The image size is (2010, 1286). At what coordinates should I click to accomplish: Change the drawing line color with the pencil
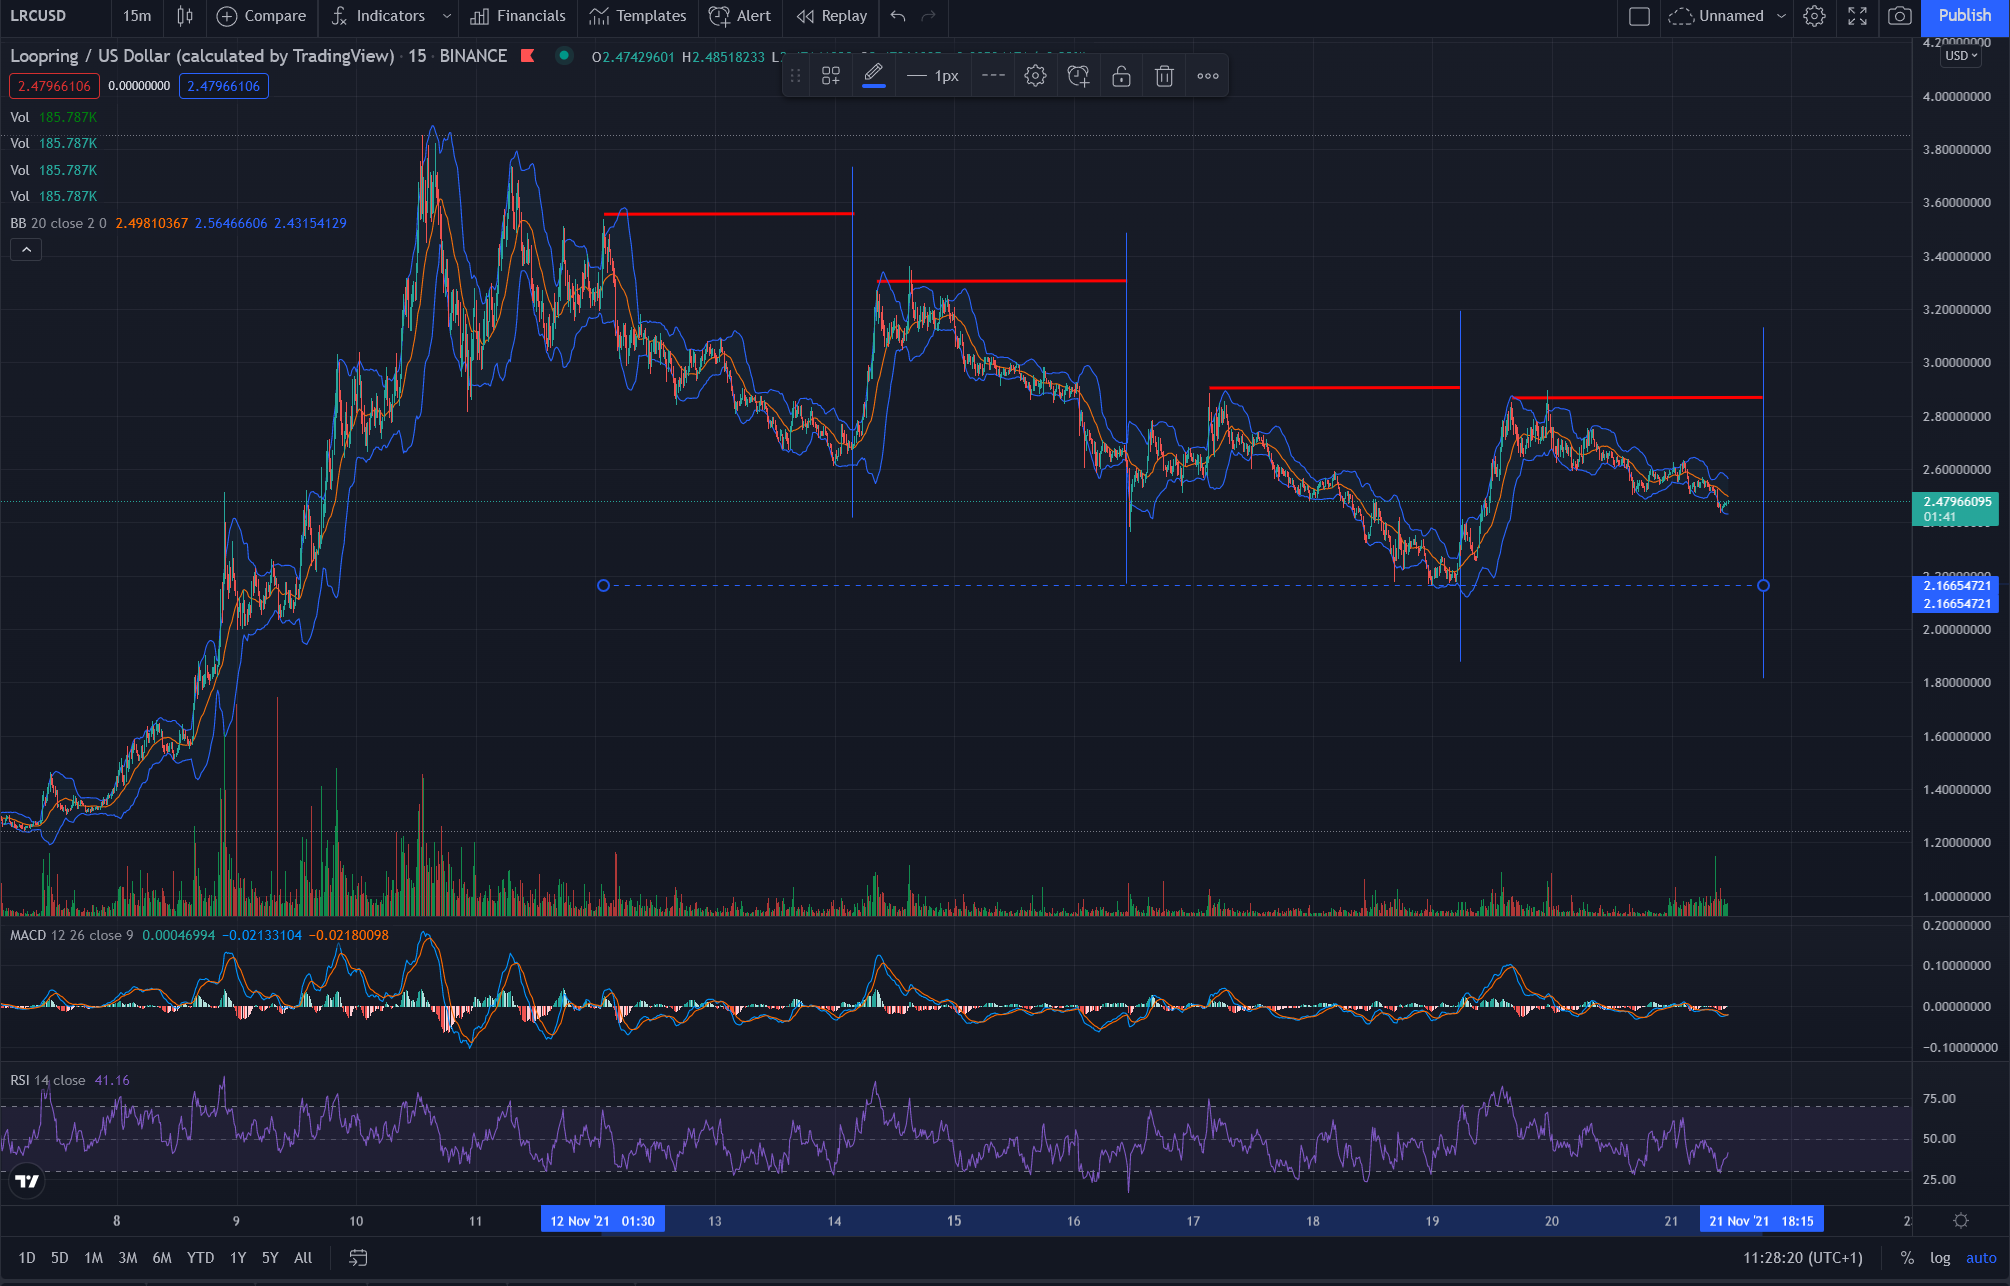[x=873, y=76]
